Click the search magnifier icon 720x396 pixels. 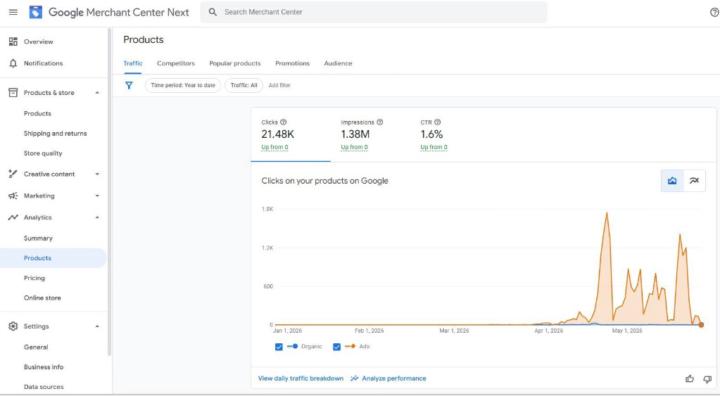213,12
